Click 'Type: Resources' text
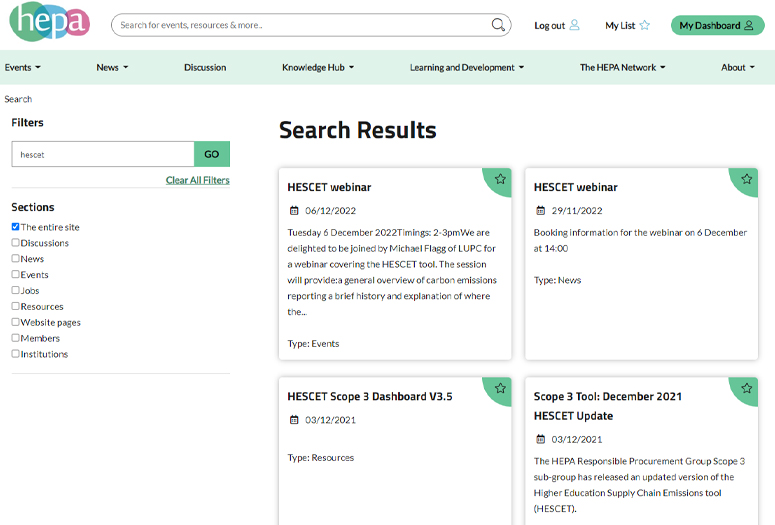 point(321,458)
